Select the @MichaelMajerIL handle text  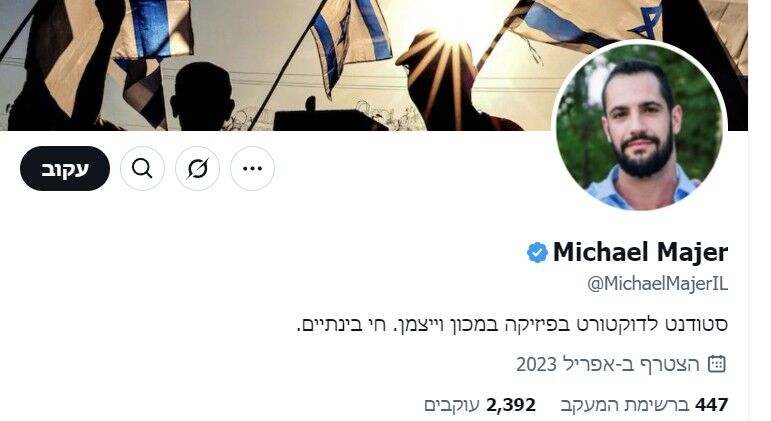[x=658, y=284]
